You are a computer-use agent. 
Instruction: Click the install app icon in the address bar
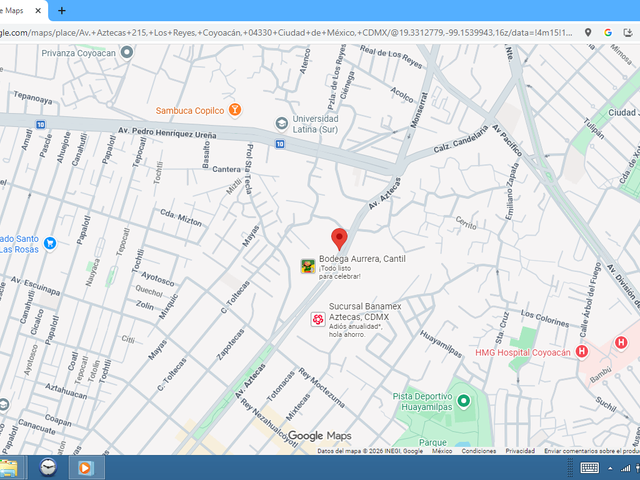(x=628, y=33)
